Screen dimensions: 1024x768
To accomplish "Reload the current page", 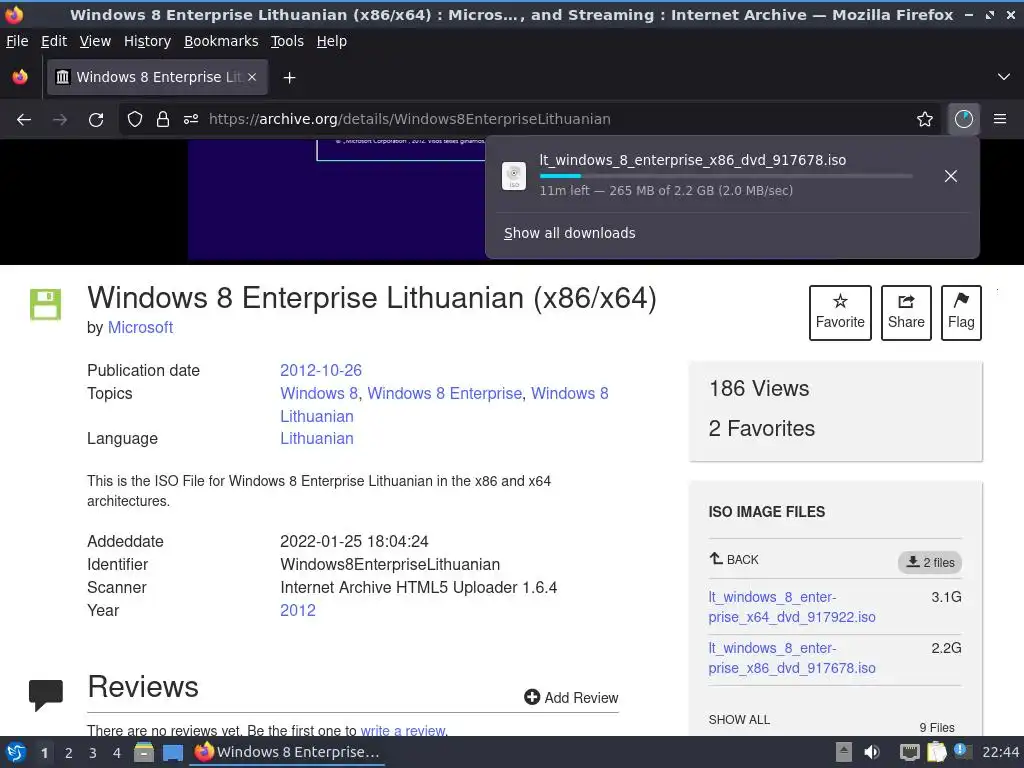I will (96, 120).
